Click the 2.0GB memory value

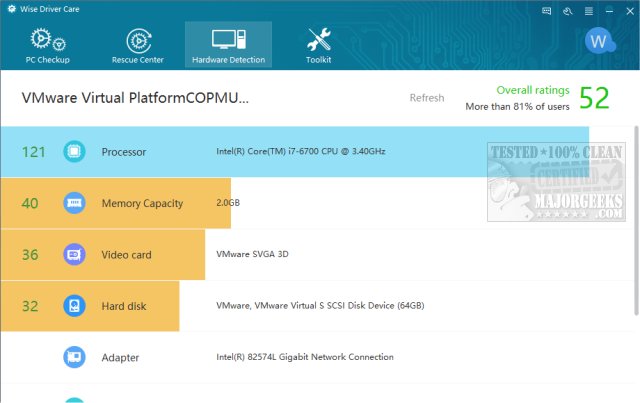pos(228,203)
